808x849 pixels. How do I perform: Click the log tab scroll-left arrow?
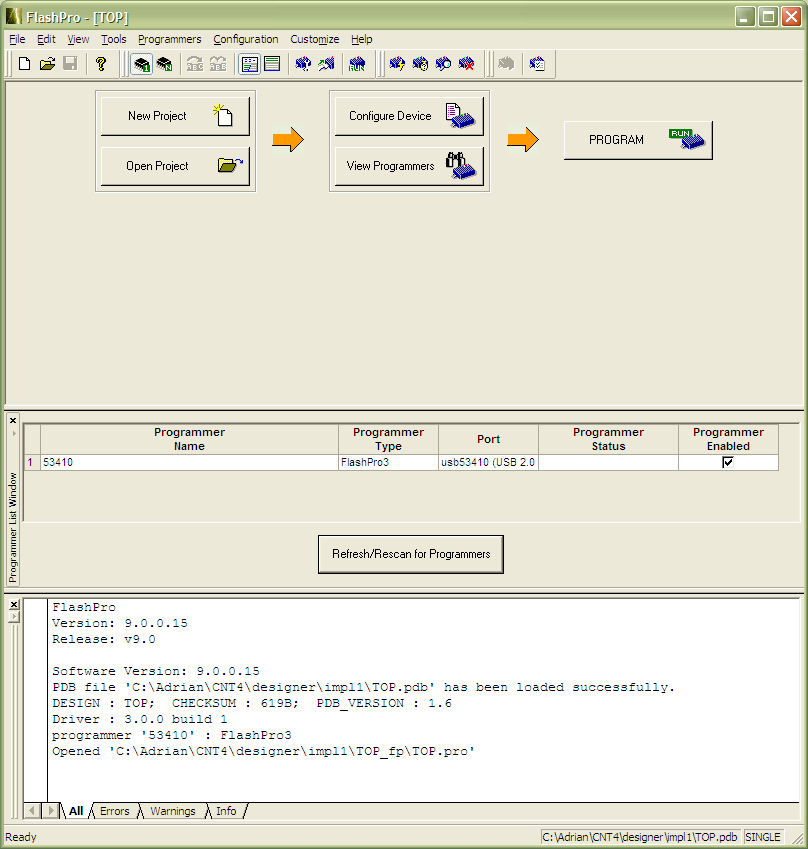click(32, 811)
